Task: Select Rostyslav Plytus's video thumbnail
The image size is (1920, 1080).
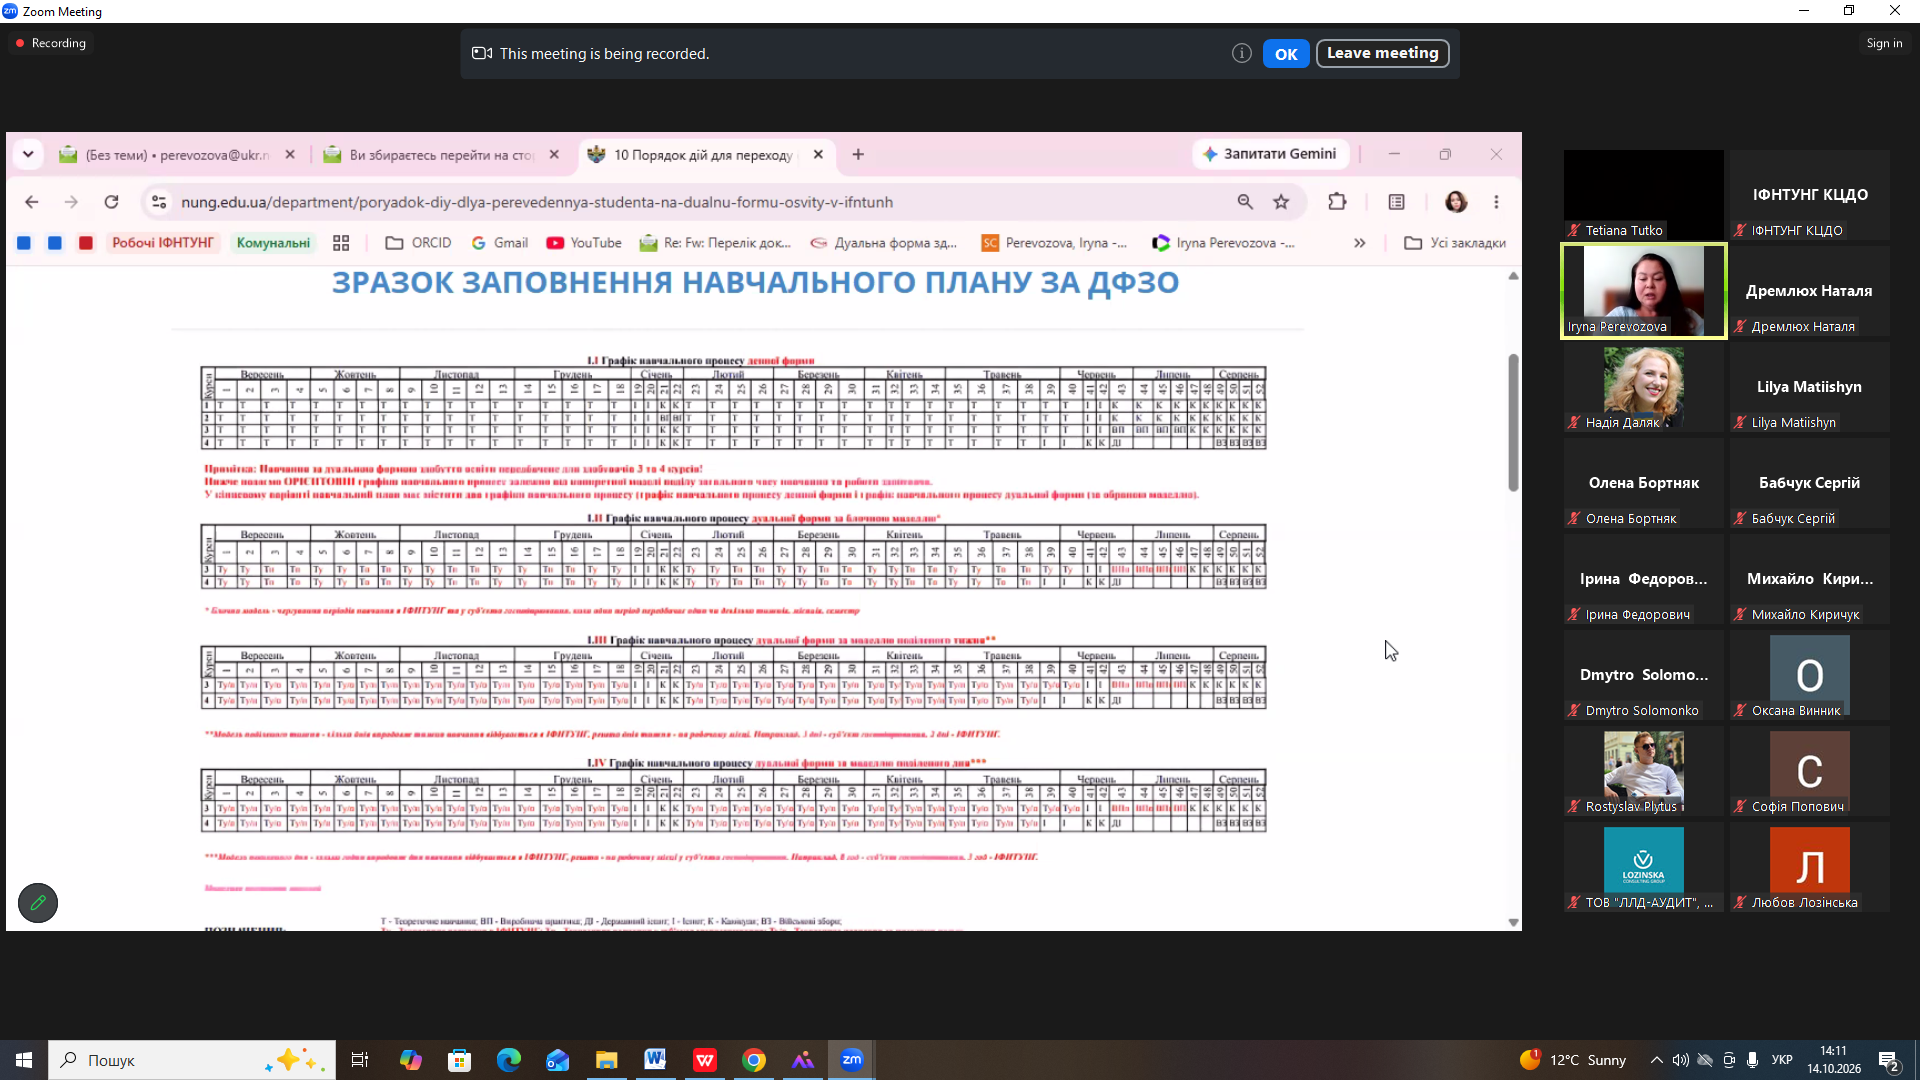Action: coord(1644,771)
